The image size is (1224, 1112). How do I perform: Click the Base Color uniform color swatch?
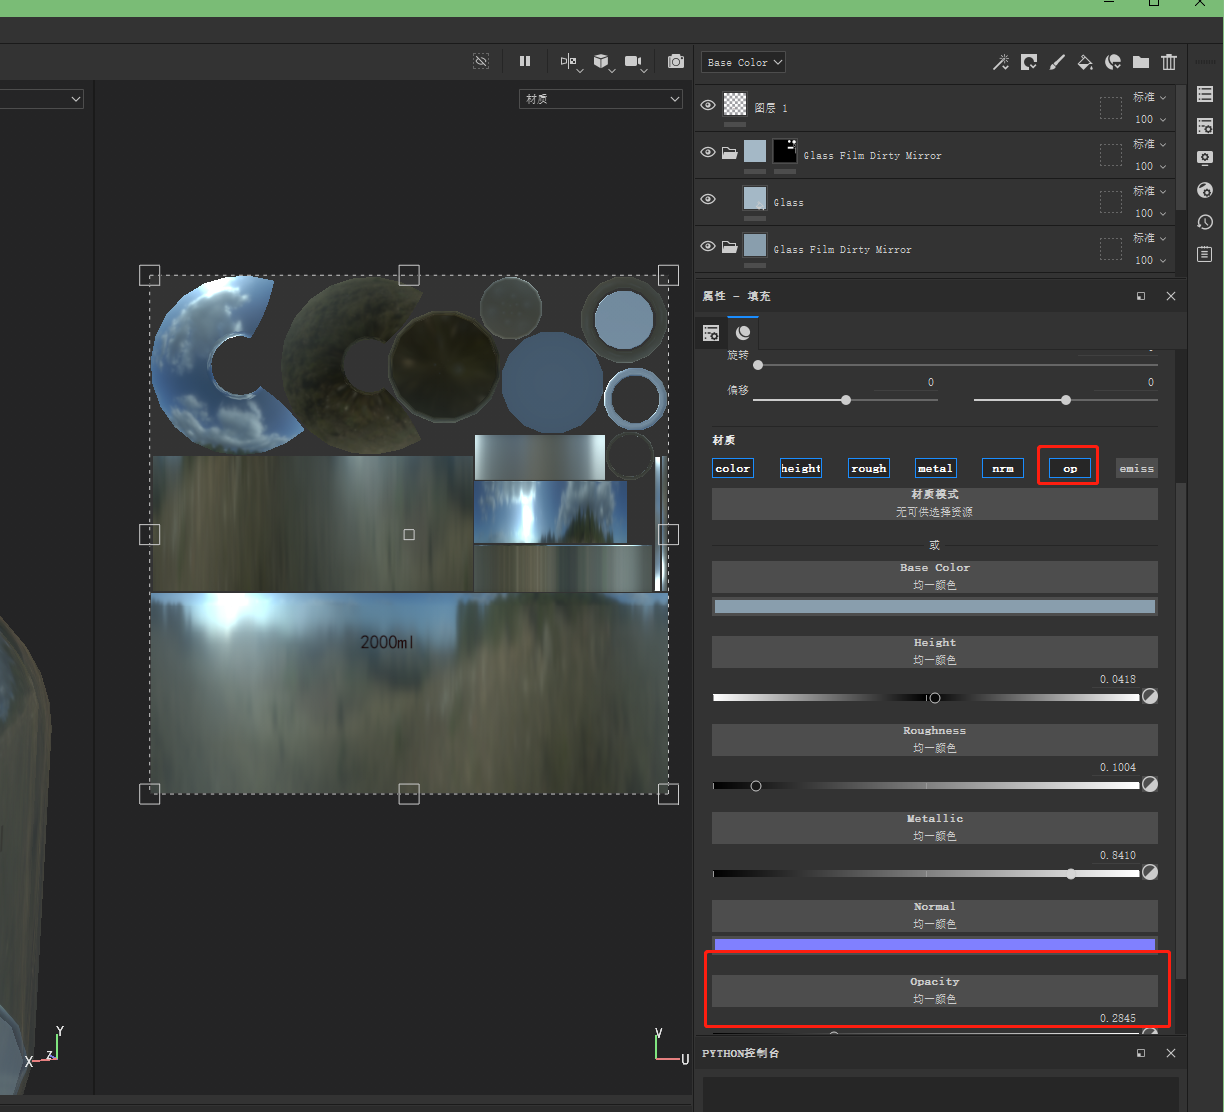[x=934, y=607]
